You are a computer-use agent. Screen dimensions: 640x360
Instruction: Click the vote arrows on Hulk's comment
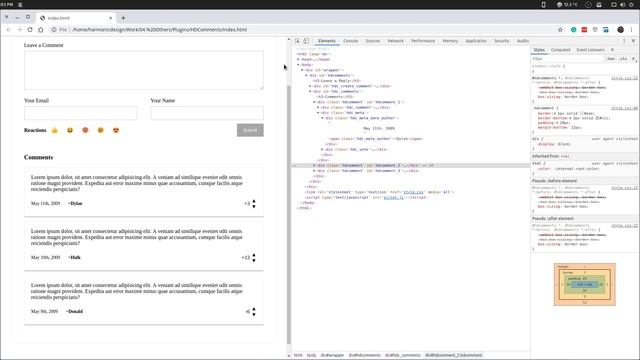(x=254, y=258)
